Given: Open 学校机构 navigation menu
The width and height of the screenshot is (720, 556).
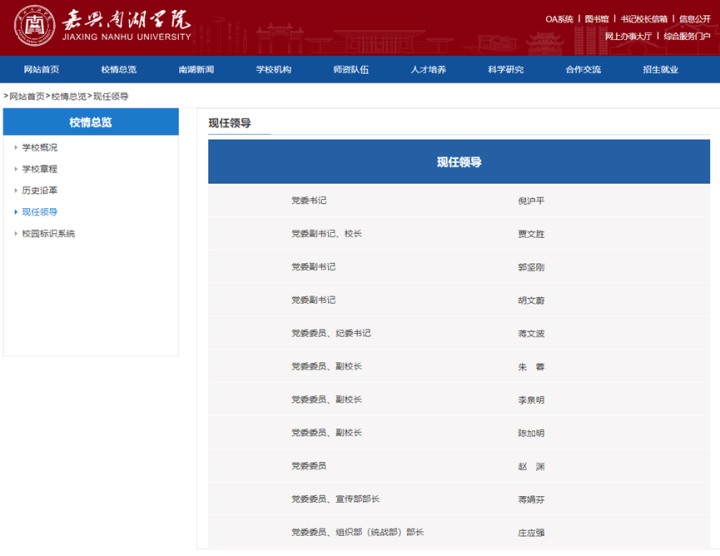Looking at the screenshot, I should tap(273, 70).
